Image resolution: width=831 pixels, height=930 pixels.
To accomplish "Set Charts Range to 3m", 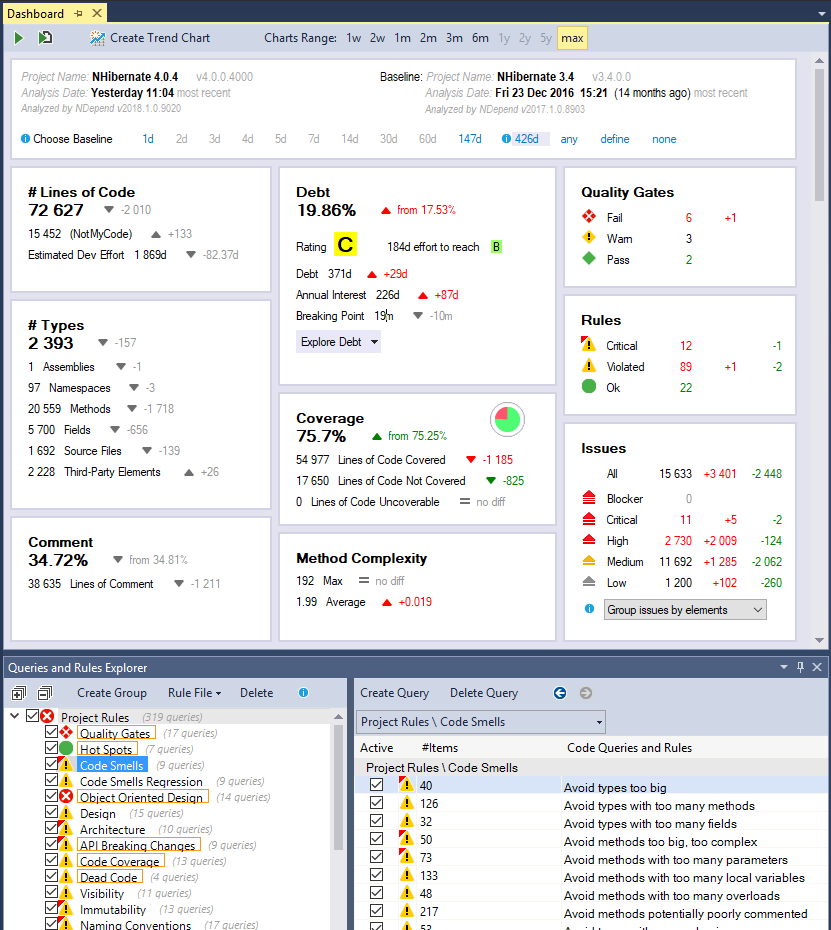I will click(x=454, y=38).
